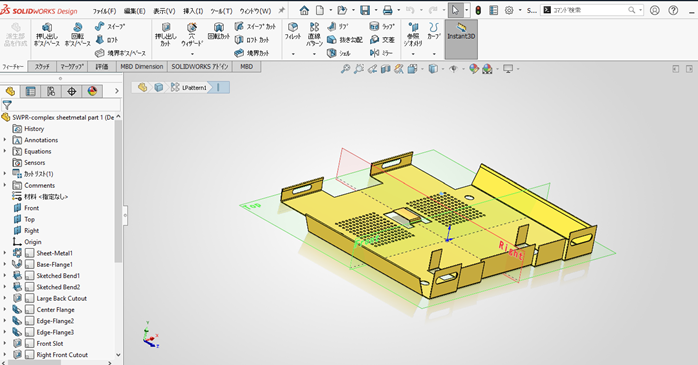Select the Mirror tool (ミラー)
Screen dimensions: 698x365
(381, 53)
